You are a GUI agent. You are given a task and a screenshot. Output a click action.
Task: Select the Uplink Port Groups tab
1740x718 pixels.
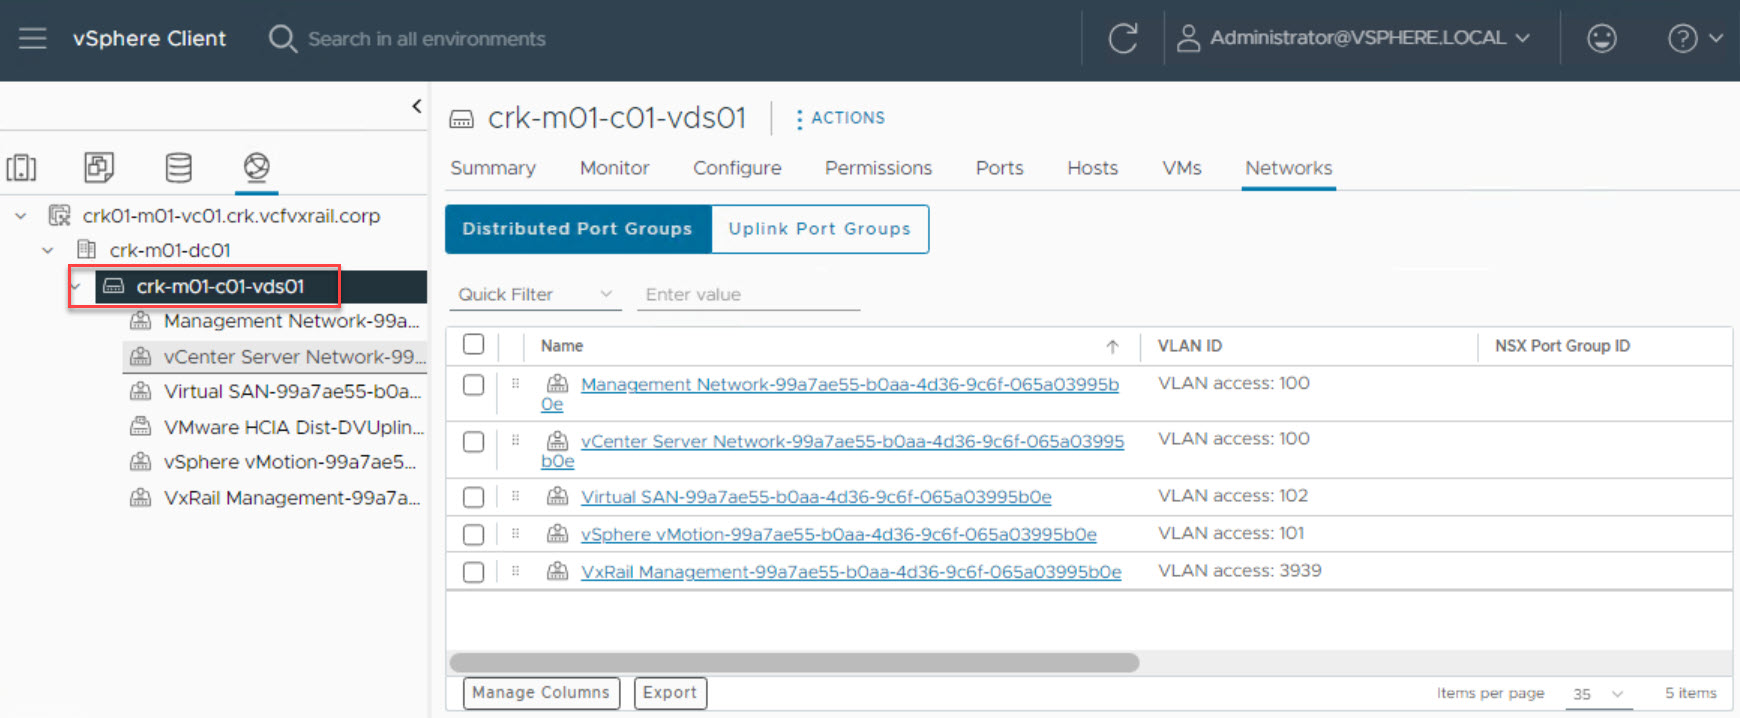(819, 229)
